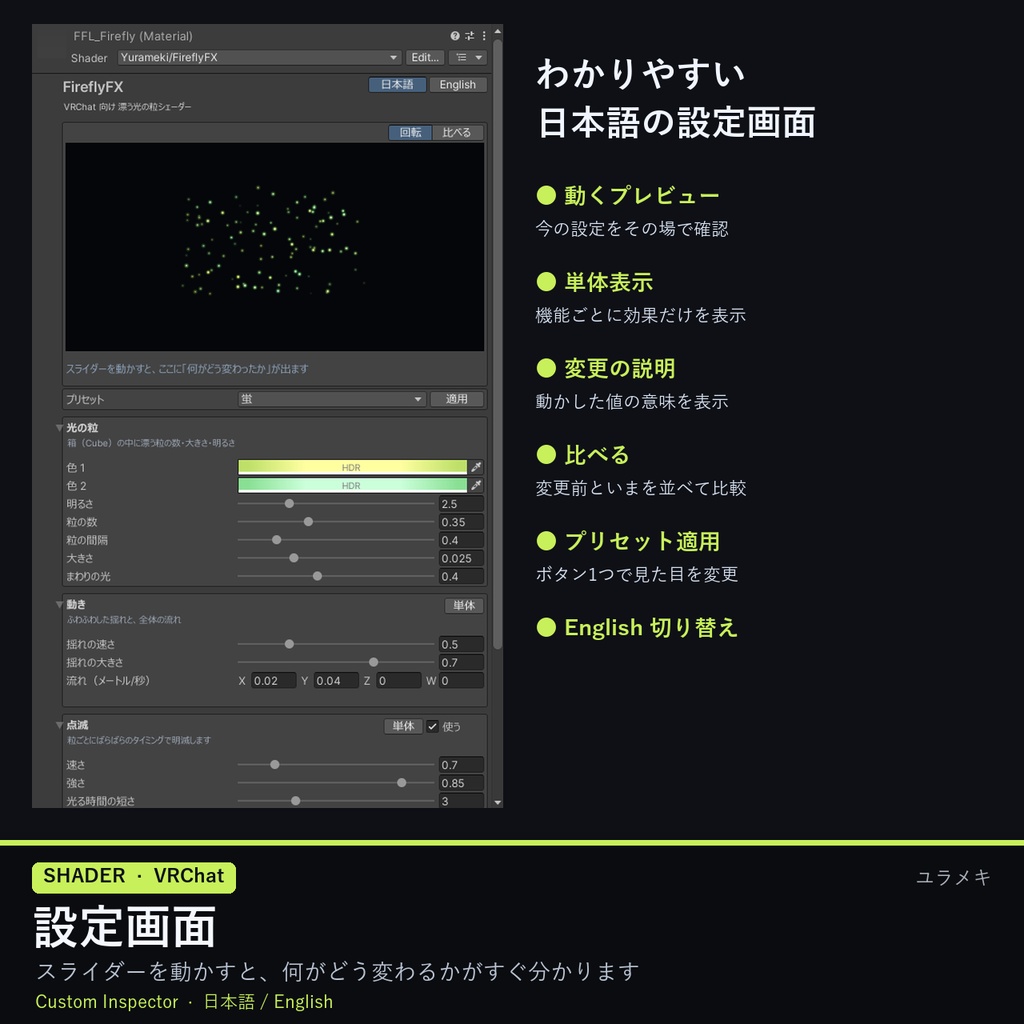
Task: Click the 粒の数 value field 0.35
Action: point(461,522)
